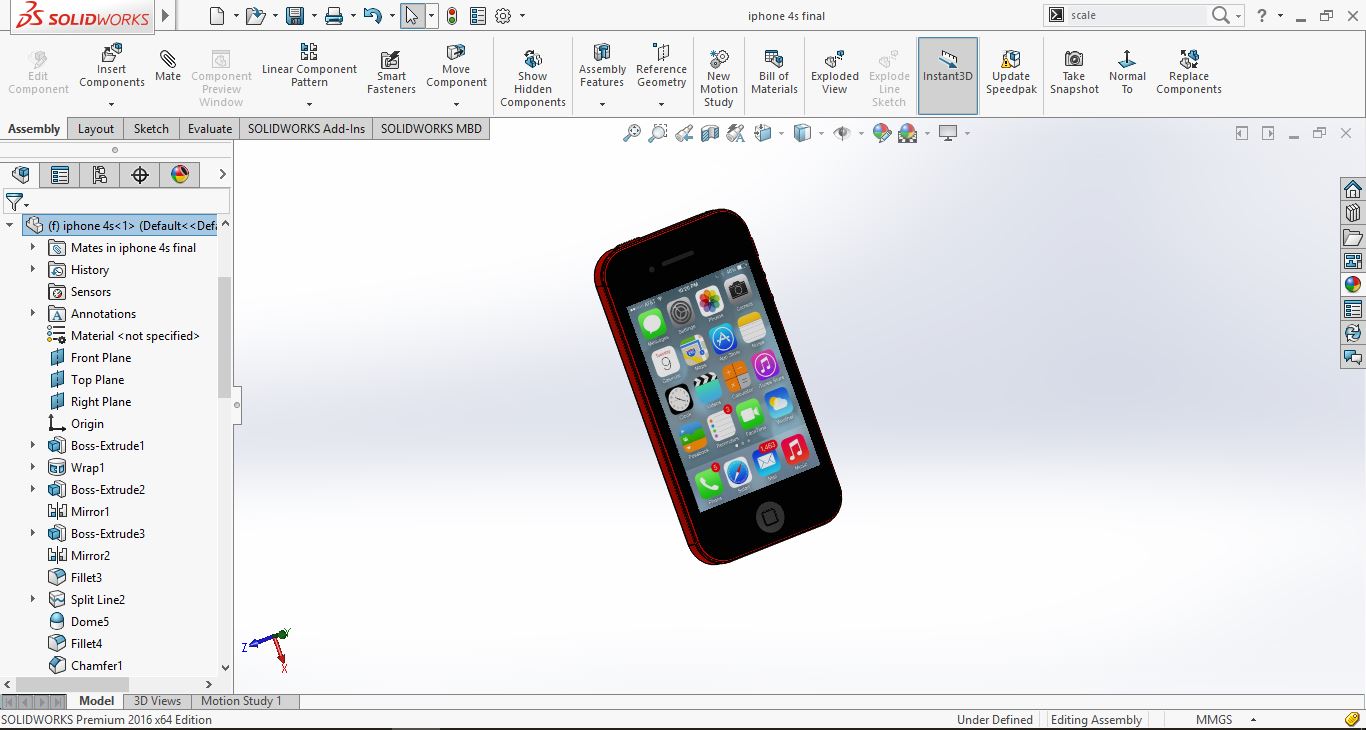Image resolution: width=1366 pixels, height=730 pixels.
Task: Click the Help question mark
Action: tap(1262, 15)
